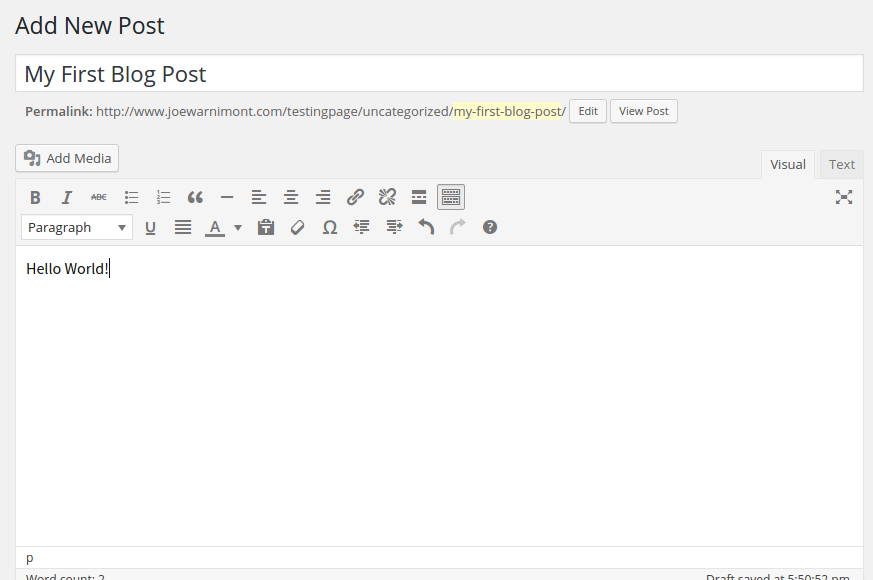The height and width of the screenshot is (580, 873).
Task: Toggle underline formatting
Action: (x=150, y=227)
